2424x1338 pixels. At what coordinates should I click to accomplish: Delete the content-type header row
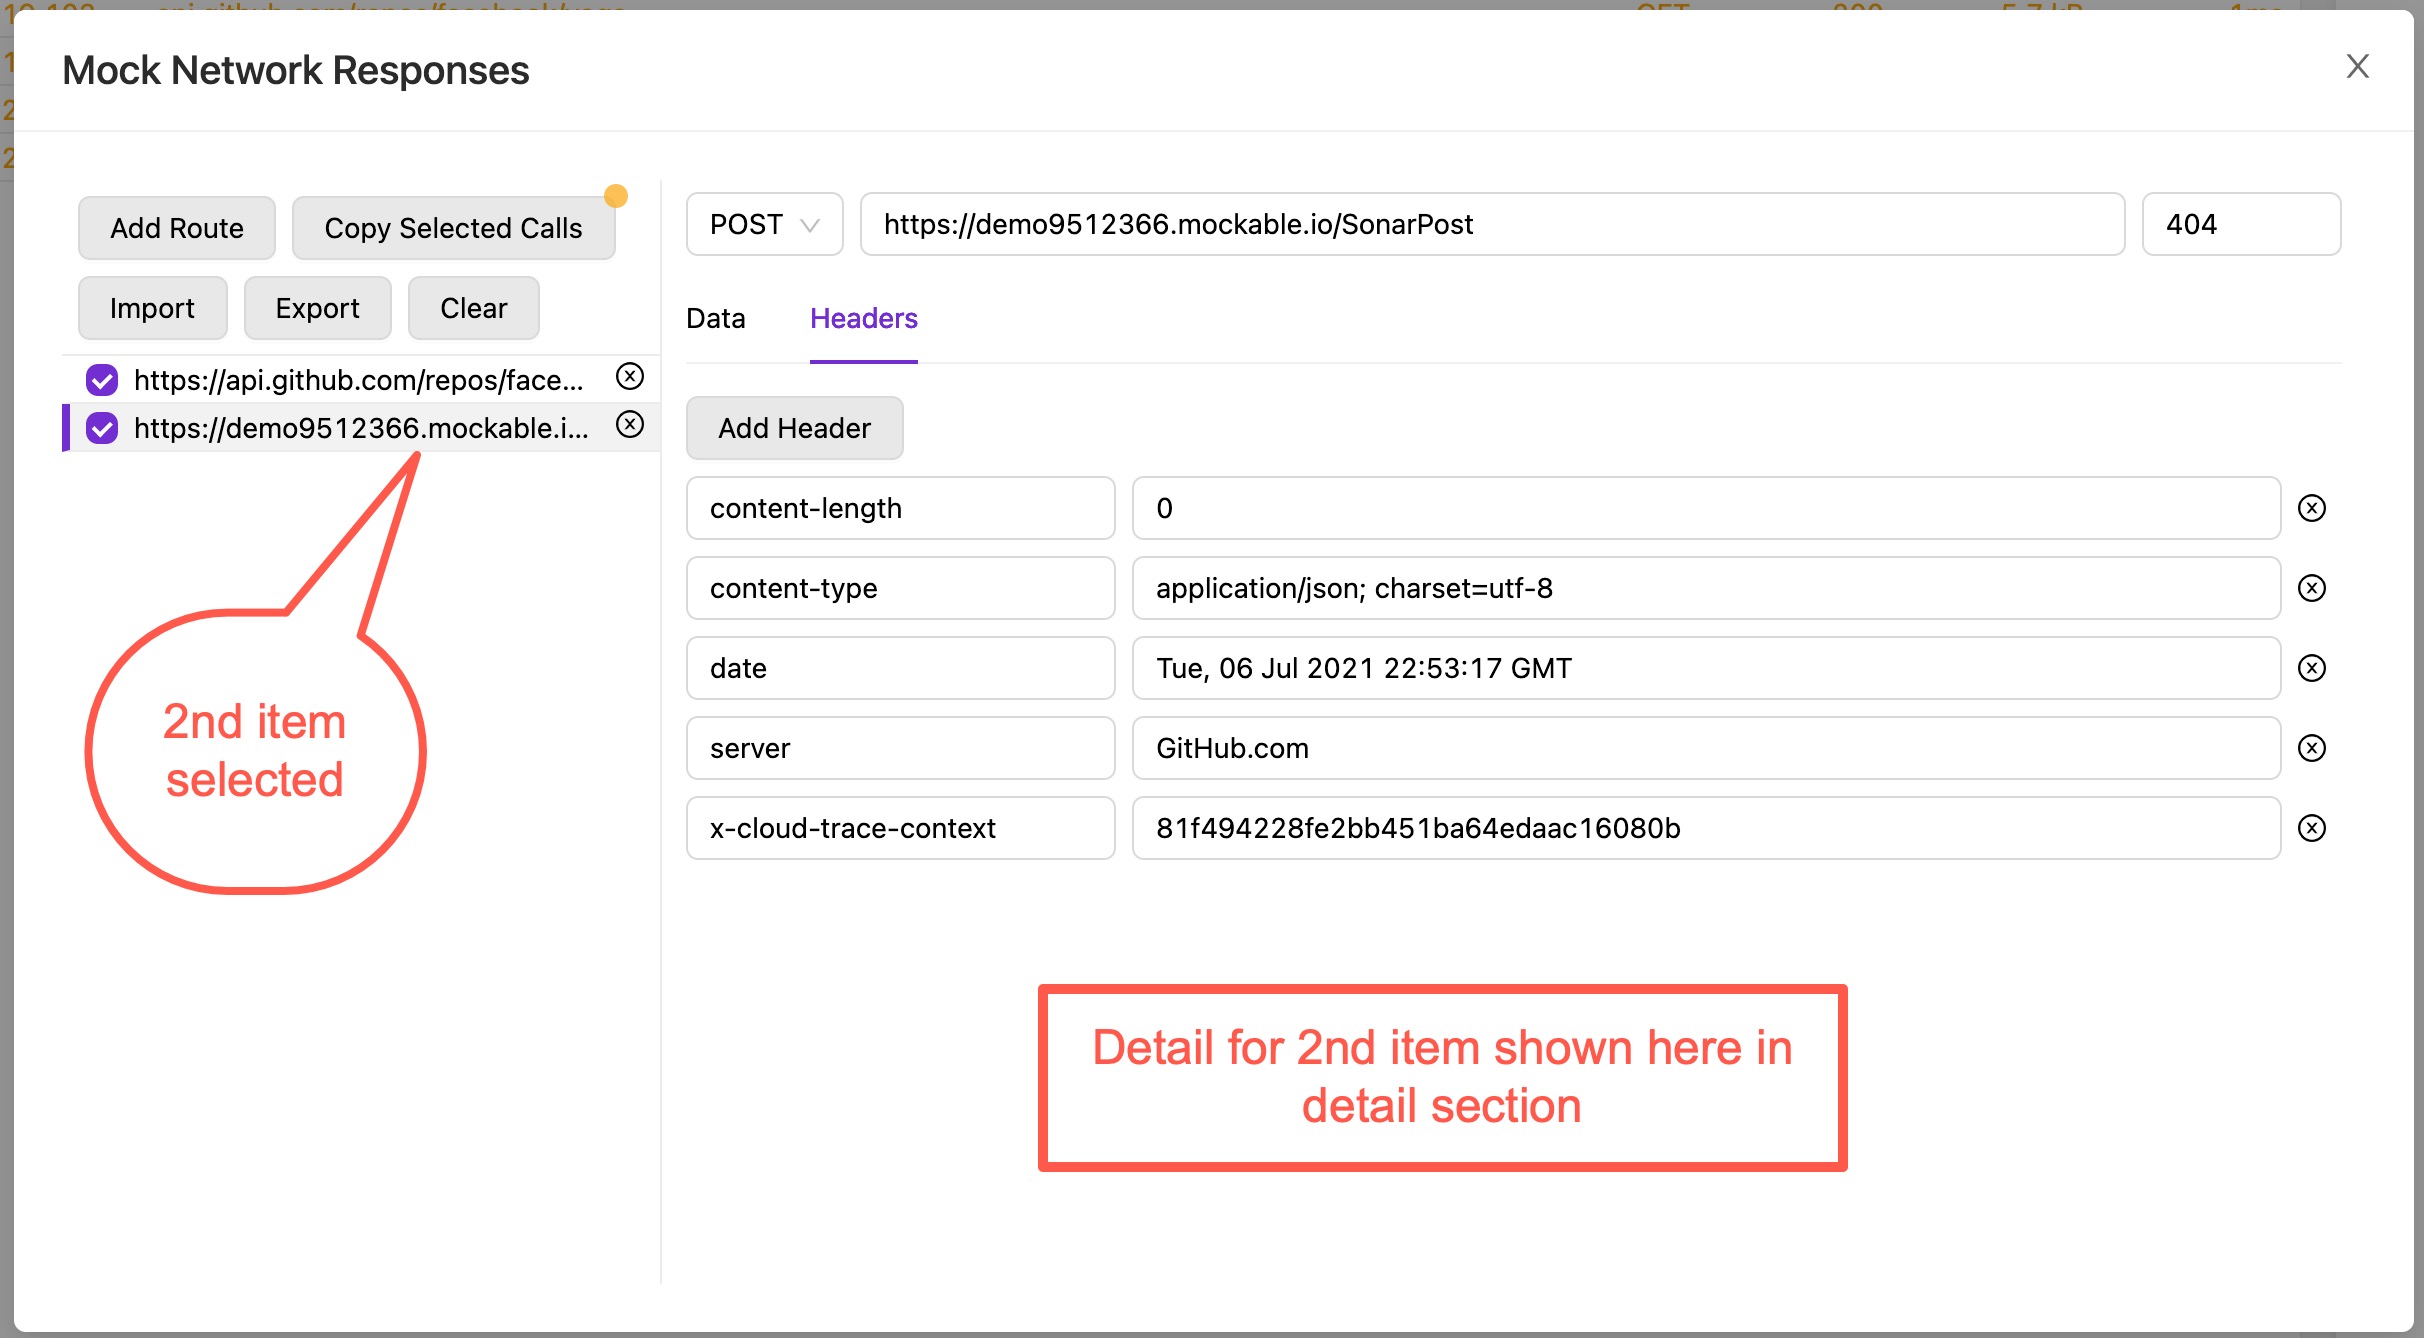pyautogui.click(x=2311, y=588)
